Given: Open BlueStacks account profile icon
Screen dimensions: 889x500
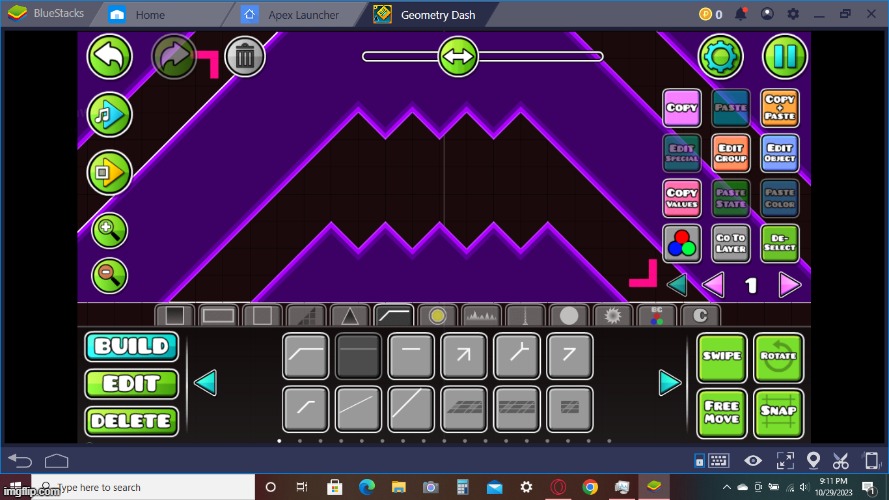Looking at the screenshot, I should 767,14.
